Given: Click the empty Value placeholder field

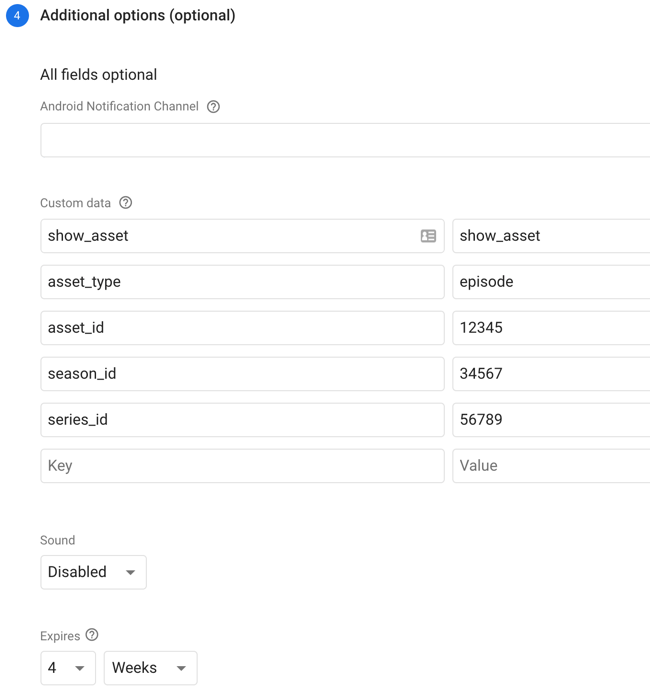Looking at the screenshot, I should 551,465.
